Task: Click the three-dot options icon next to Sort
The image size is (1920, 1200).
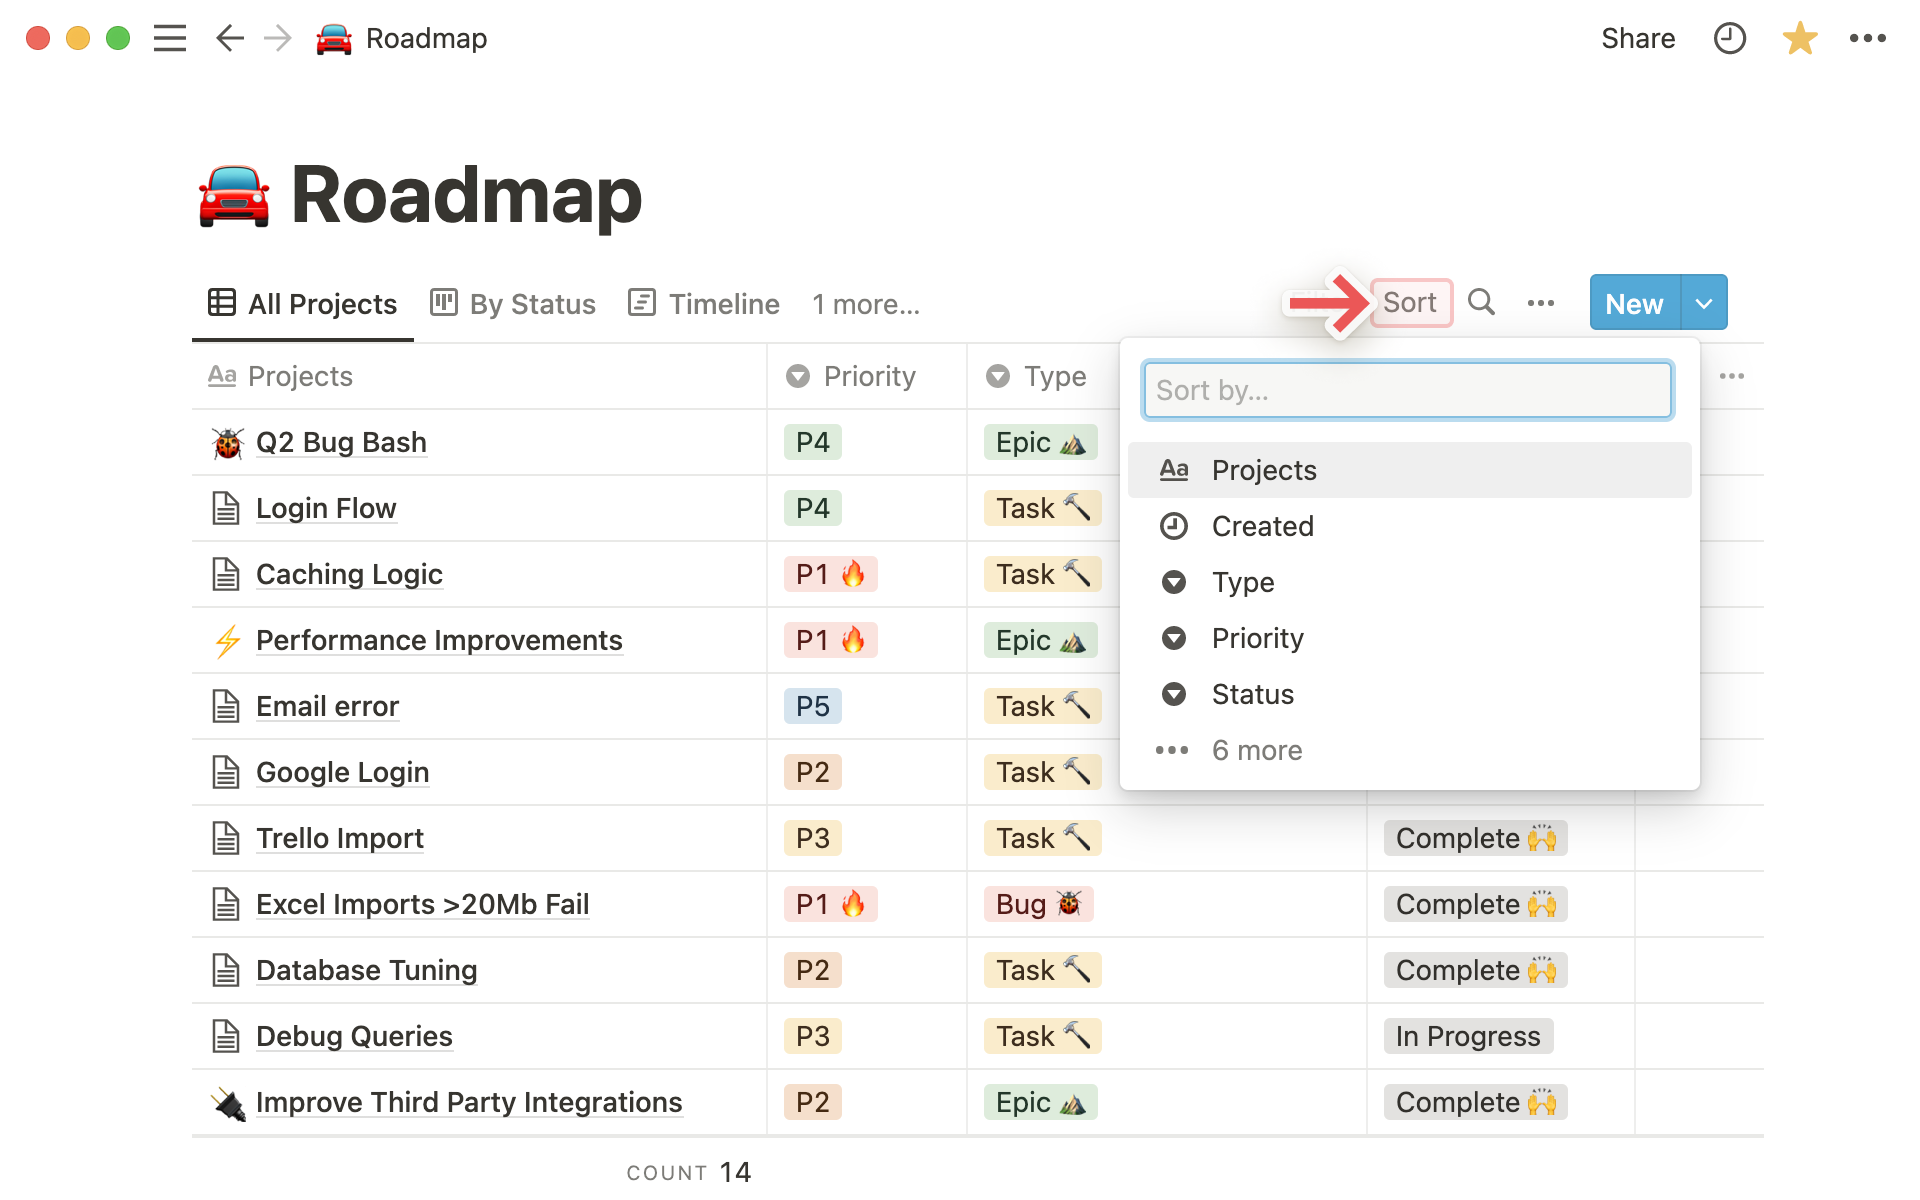Action: tap(1541, 303)
